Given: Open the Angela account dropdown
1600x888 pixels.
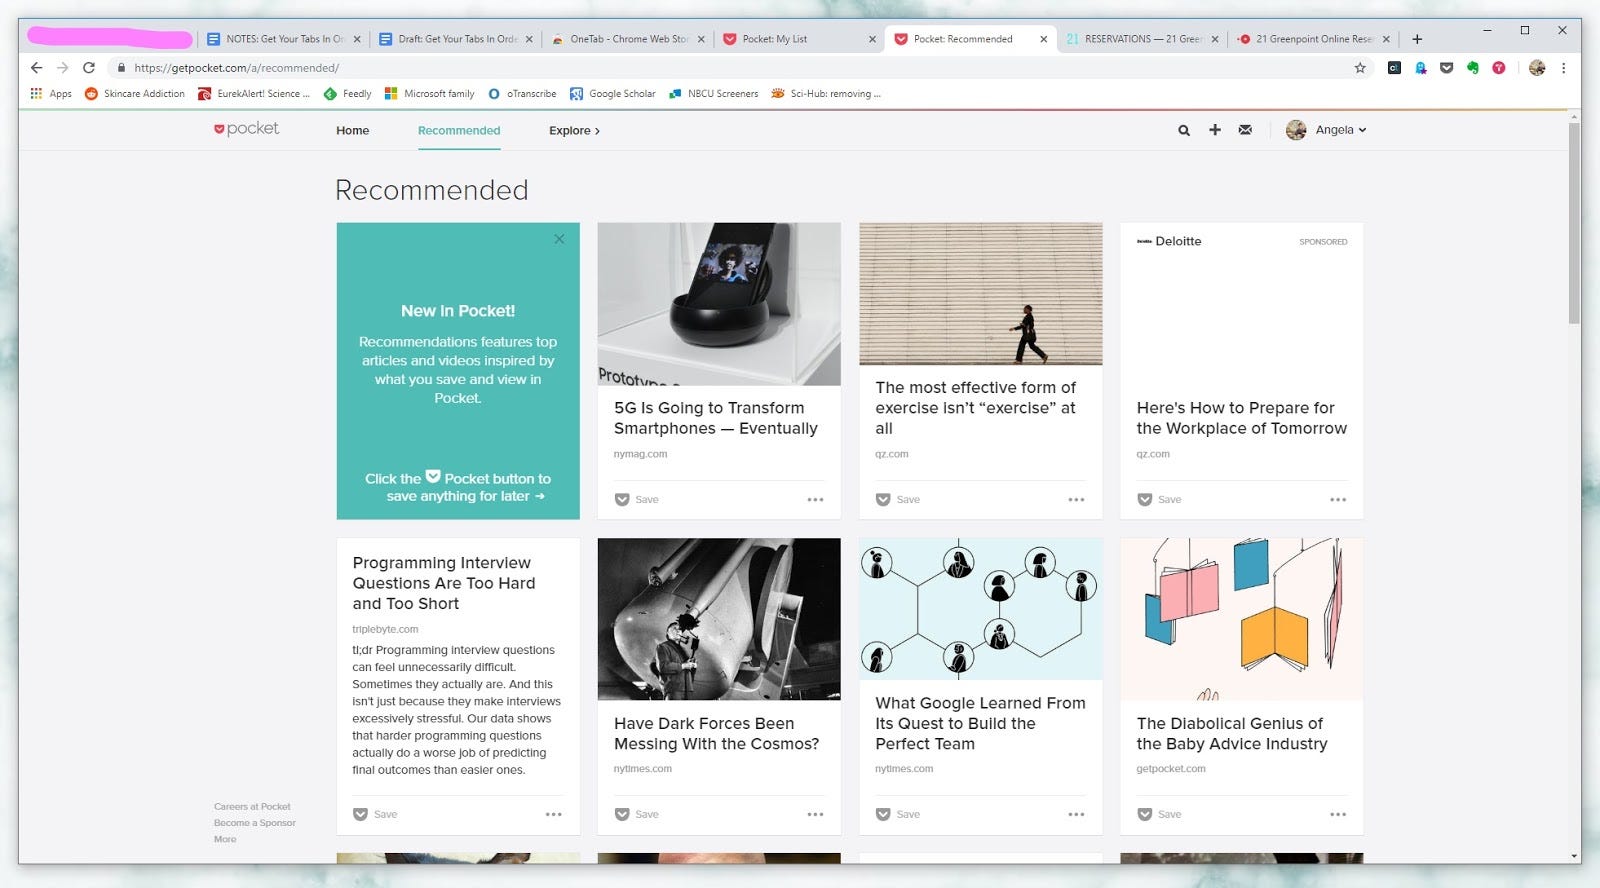Looking at the screenshot, I should click(x=1326, y=130).
